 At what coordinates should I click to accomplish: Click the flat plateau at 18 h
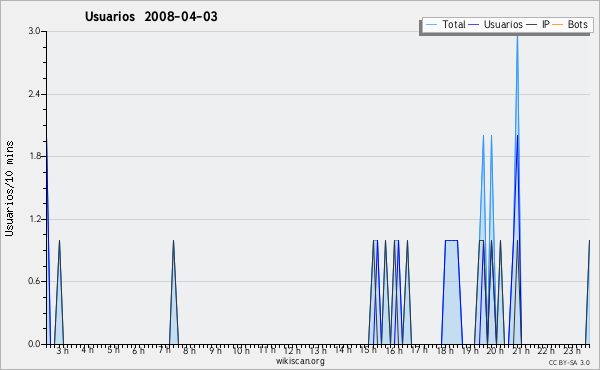point(452,240)
